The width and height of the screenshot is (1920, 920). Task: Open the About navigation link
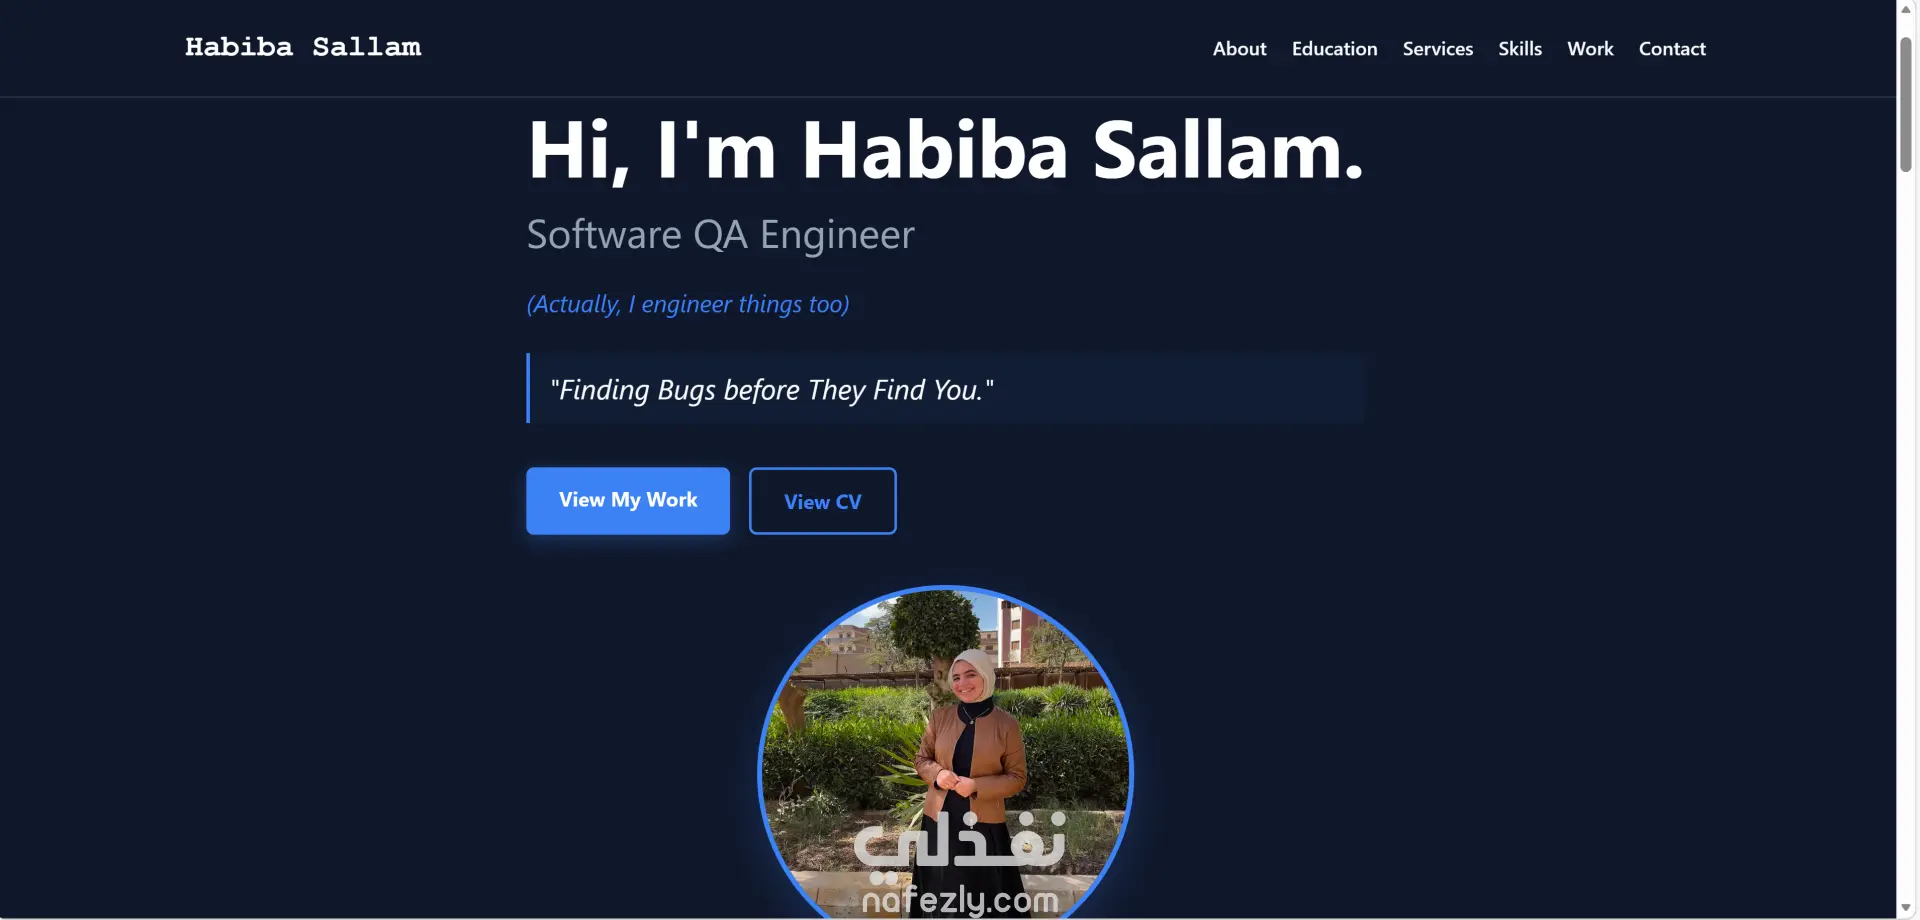(x=1239, y=48)
